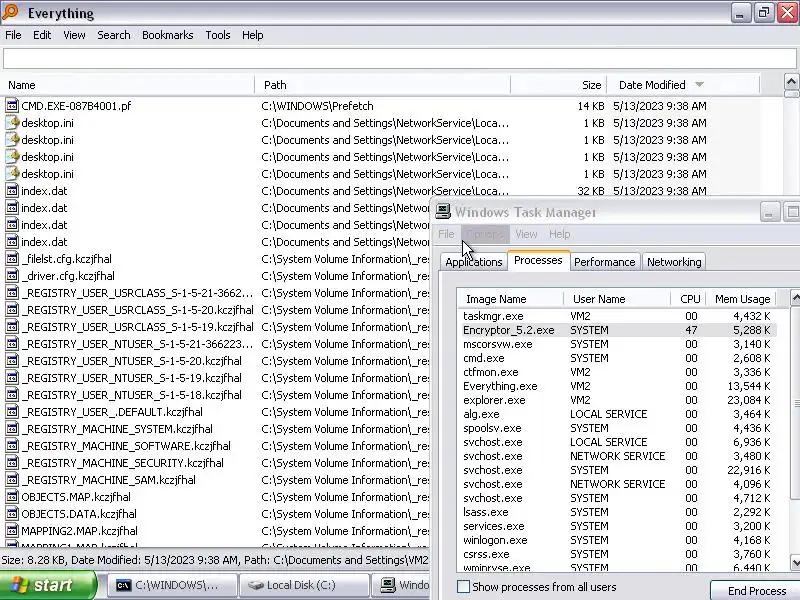This screenshot has width=800, height=600.
Task: Switch to the Performance tab
Action: tap(605, 262)
